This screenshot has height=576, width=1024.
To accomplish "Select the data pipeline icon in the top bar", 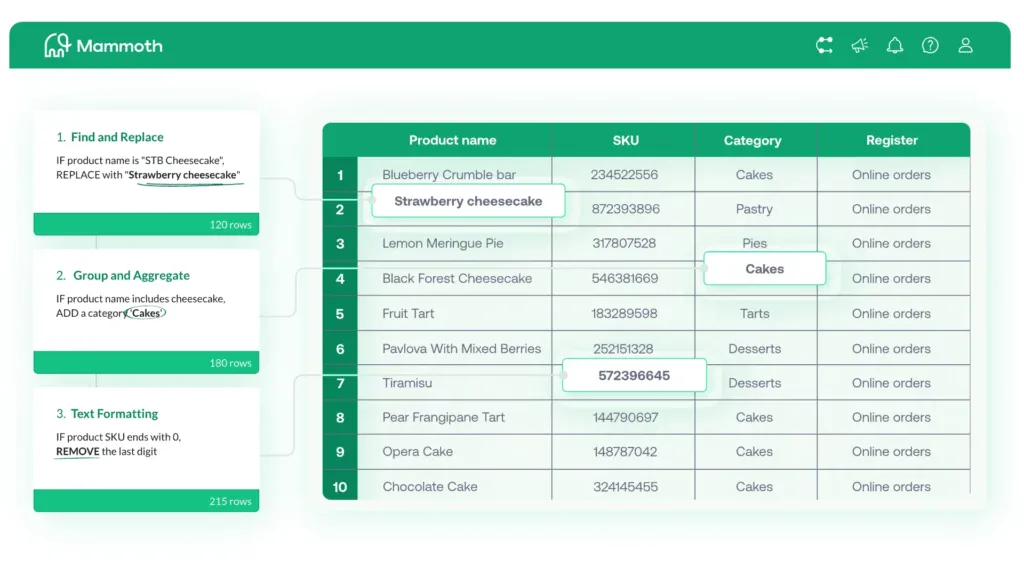I will point(824,44).
